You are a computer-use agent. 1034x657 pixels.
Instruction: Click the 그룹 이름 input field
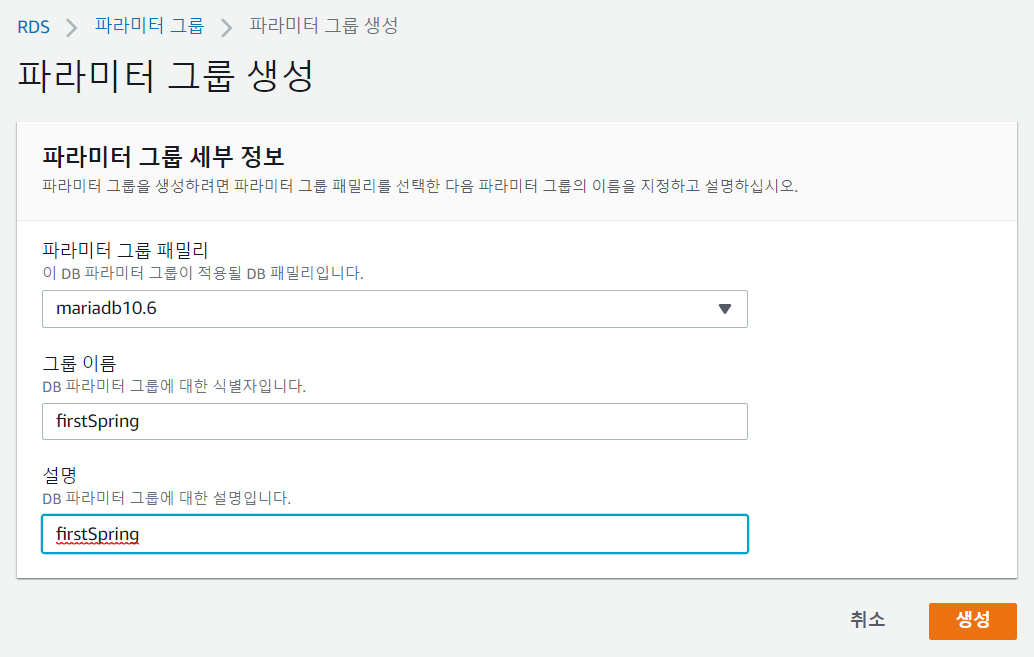pyautogui.click(x=394, y=422)
